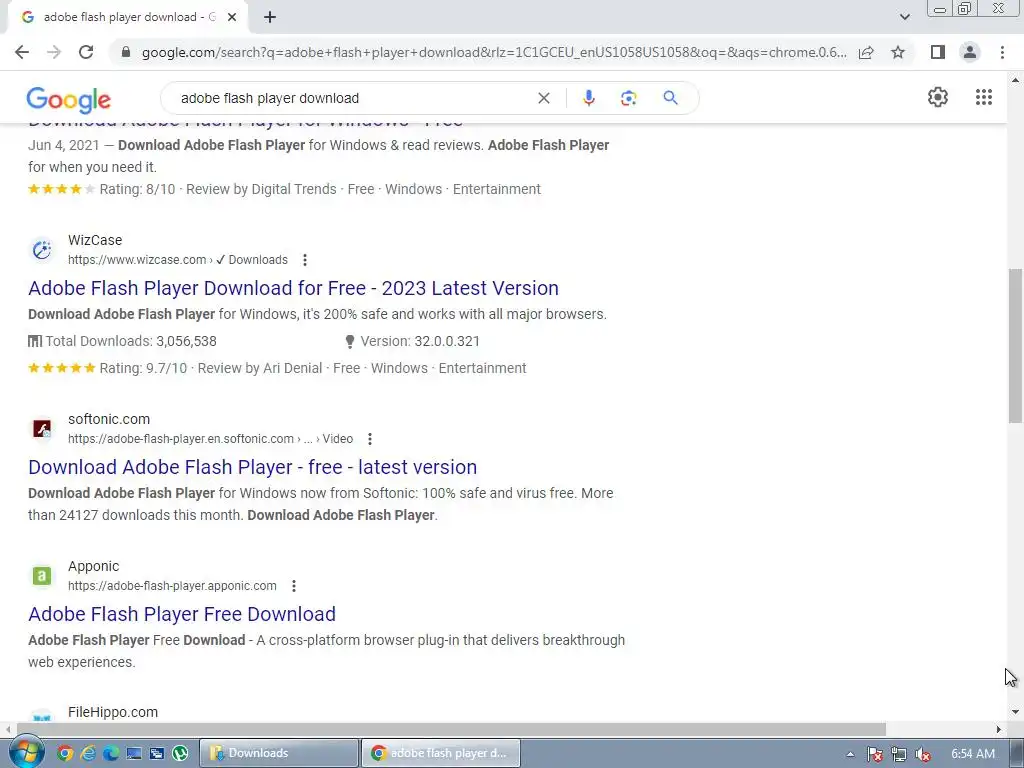The width and height of the screenshot is (1024, 768).
Task: Start voice search with microphone
Action: click(x=588, y=98)
